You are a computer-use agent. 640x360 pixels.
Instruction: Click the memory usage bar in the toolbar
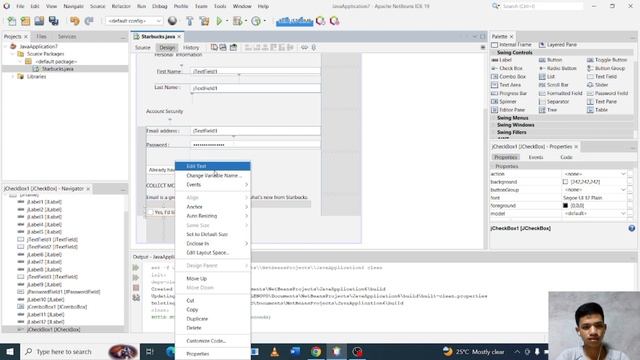(294, 21)
